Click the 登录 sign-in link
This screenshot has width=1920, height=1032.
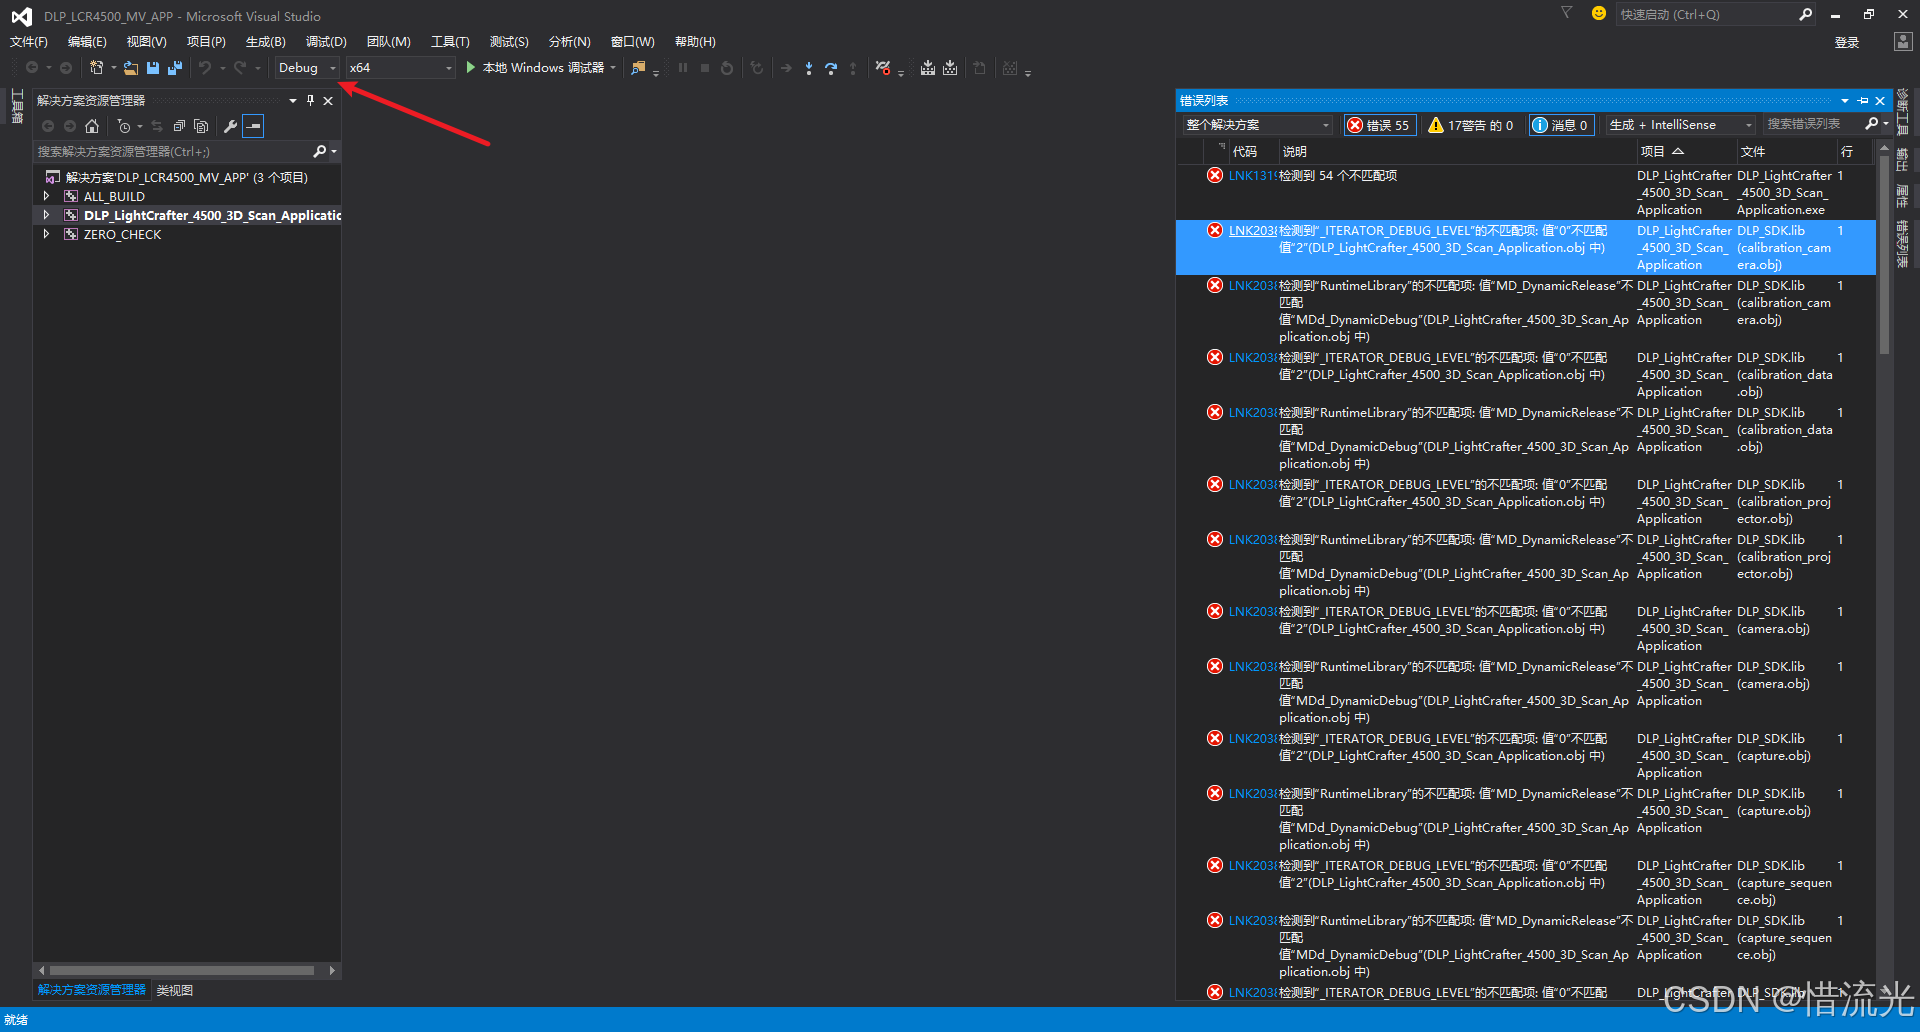pos(1846,42)
